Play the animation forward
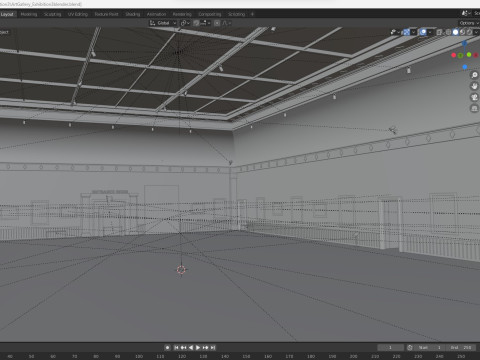The width and height of the screenshot is (480, 360). click(198, 348)
